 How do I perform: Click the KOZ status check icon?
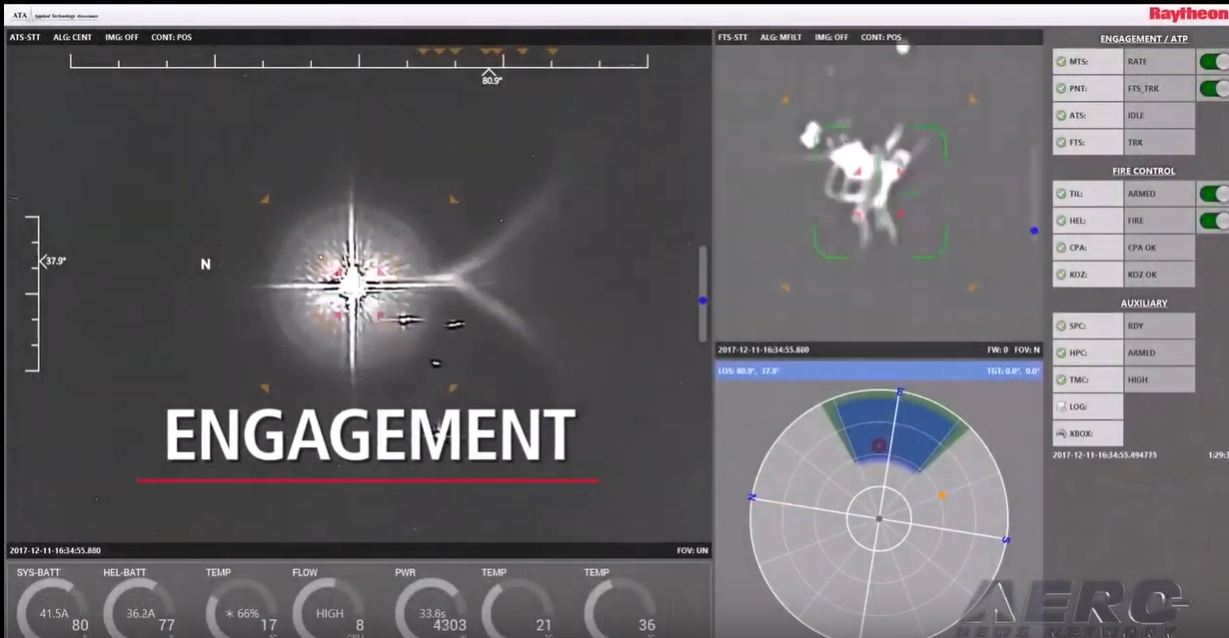pyautogui.click(x=1062, y=274)
